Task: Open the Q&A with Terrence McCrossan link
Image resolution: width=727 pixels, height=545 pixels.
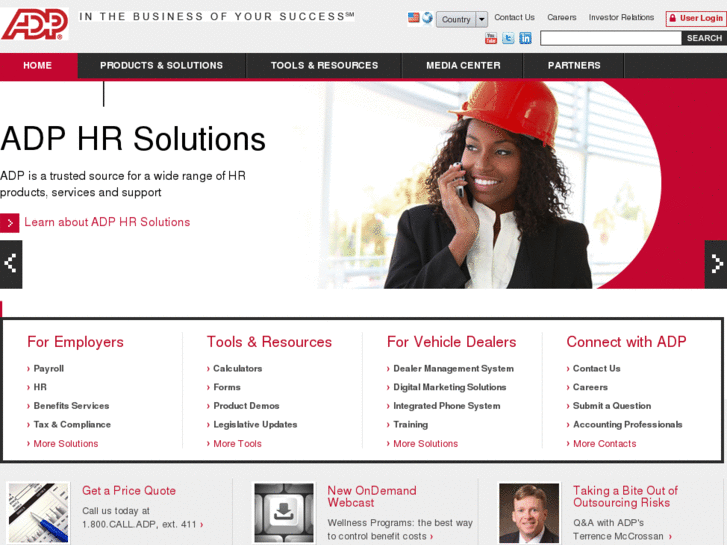Action: click(x=623, y=529)
